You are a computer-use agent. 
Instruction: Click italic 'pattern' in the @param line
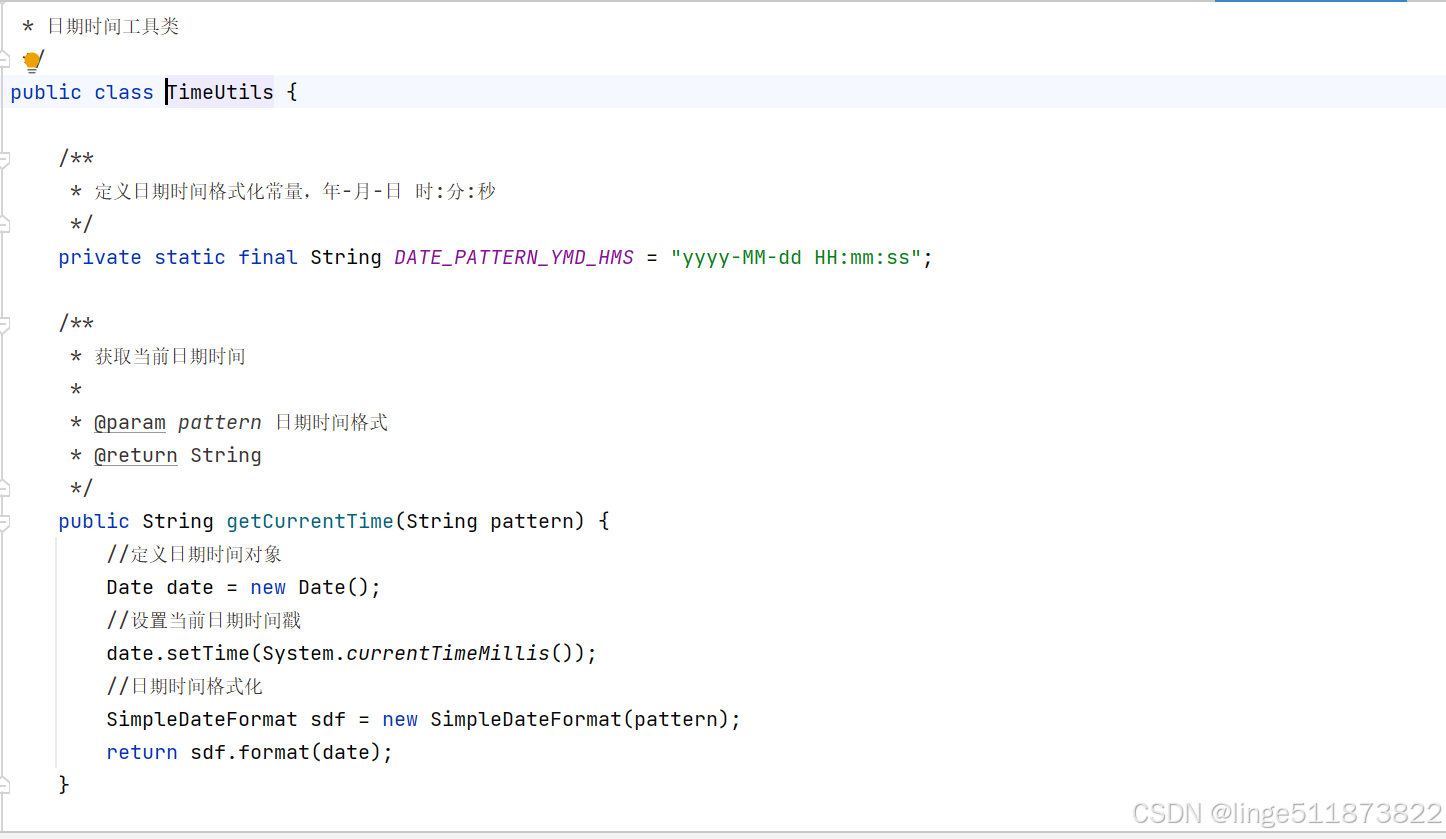pyautogui.click(x=220, y=422)
